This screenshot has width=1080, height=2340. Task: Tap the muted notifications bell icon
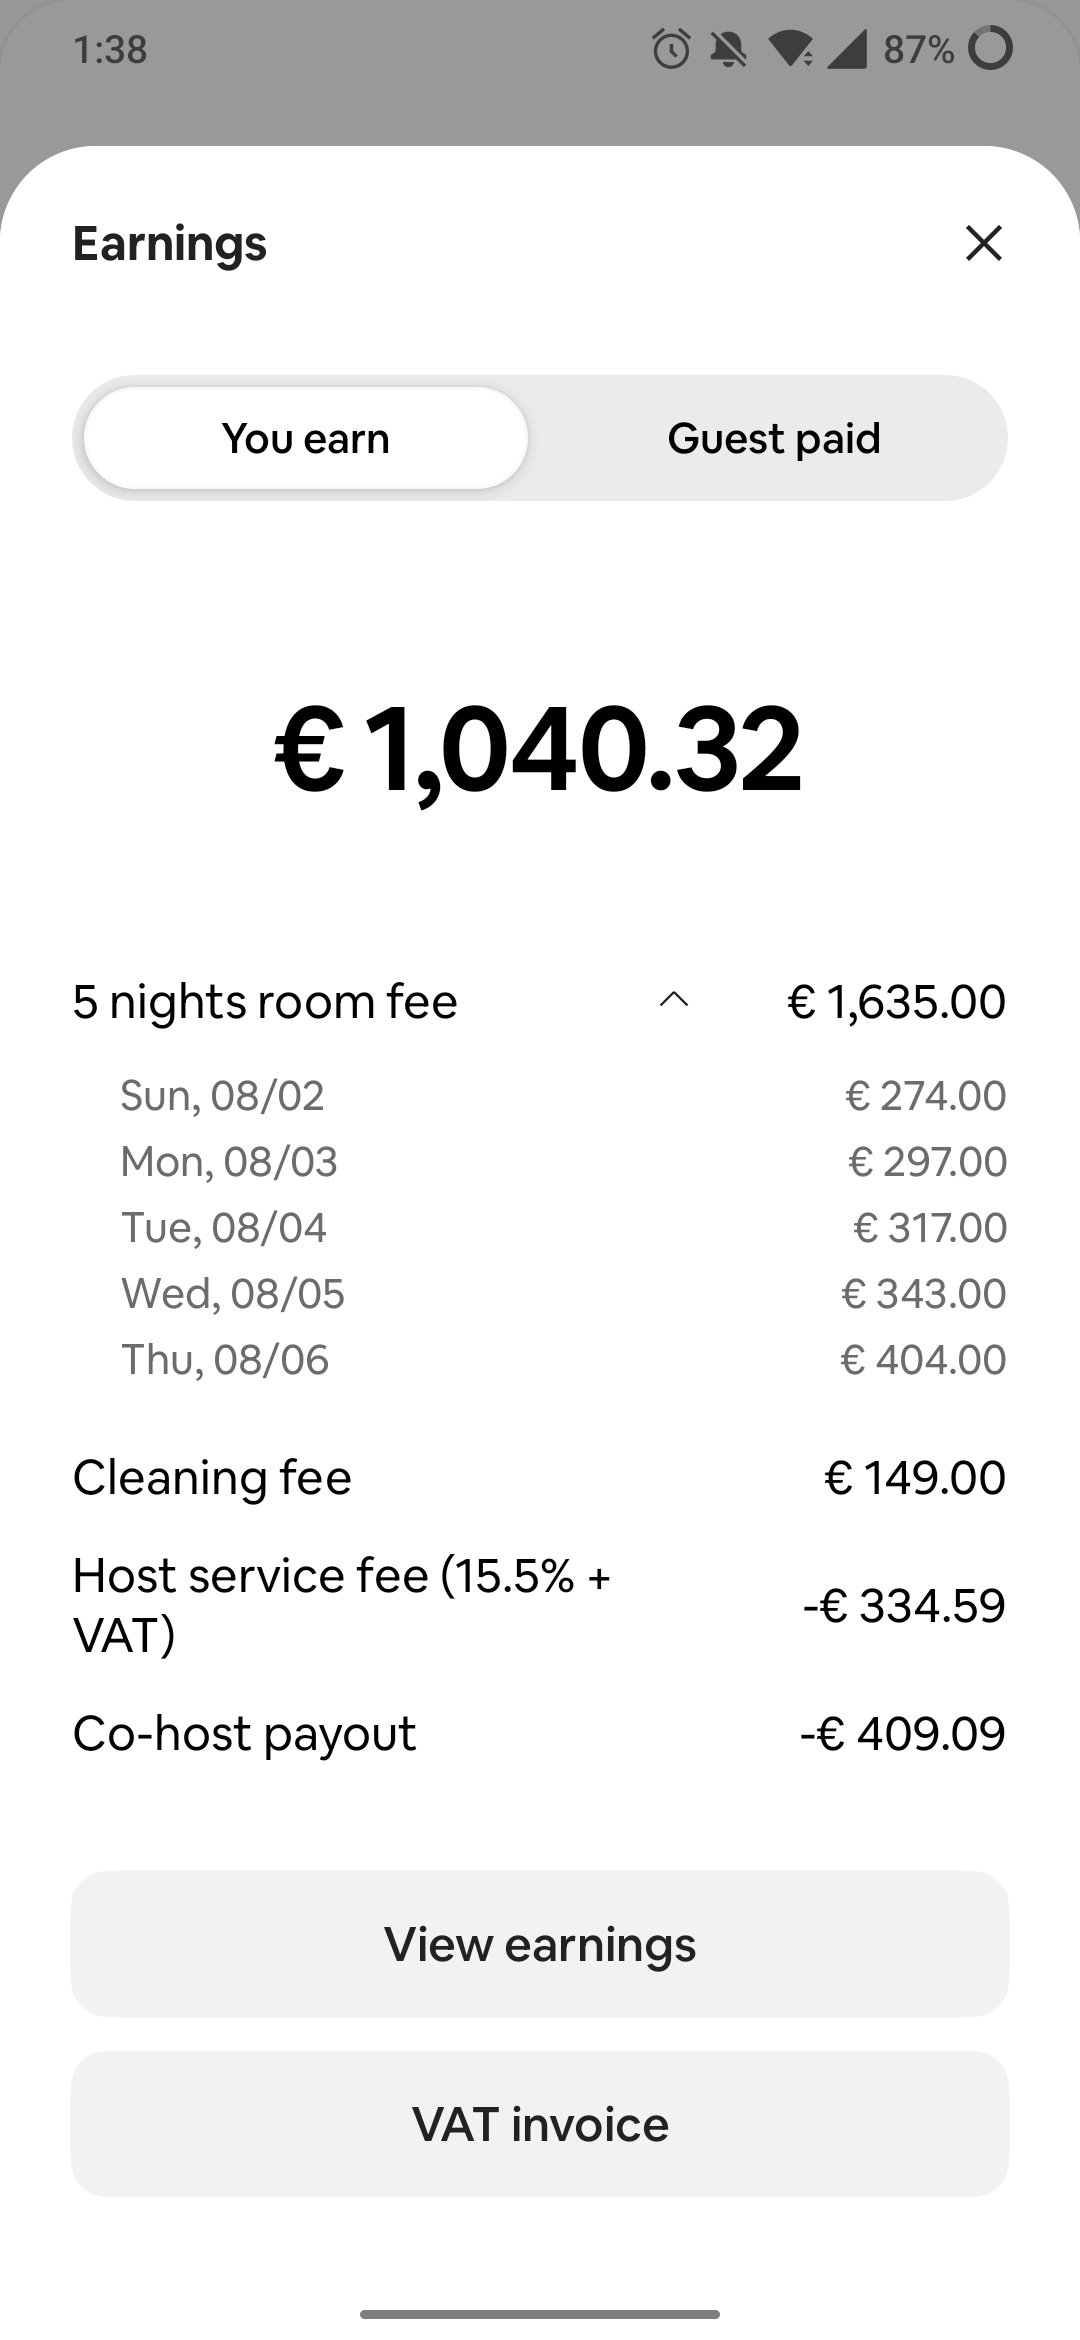coord(729,48)
